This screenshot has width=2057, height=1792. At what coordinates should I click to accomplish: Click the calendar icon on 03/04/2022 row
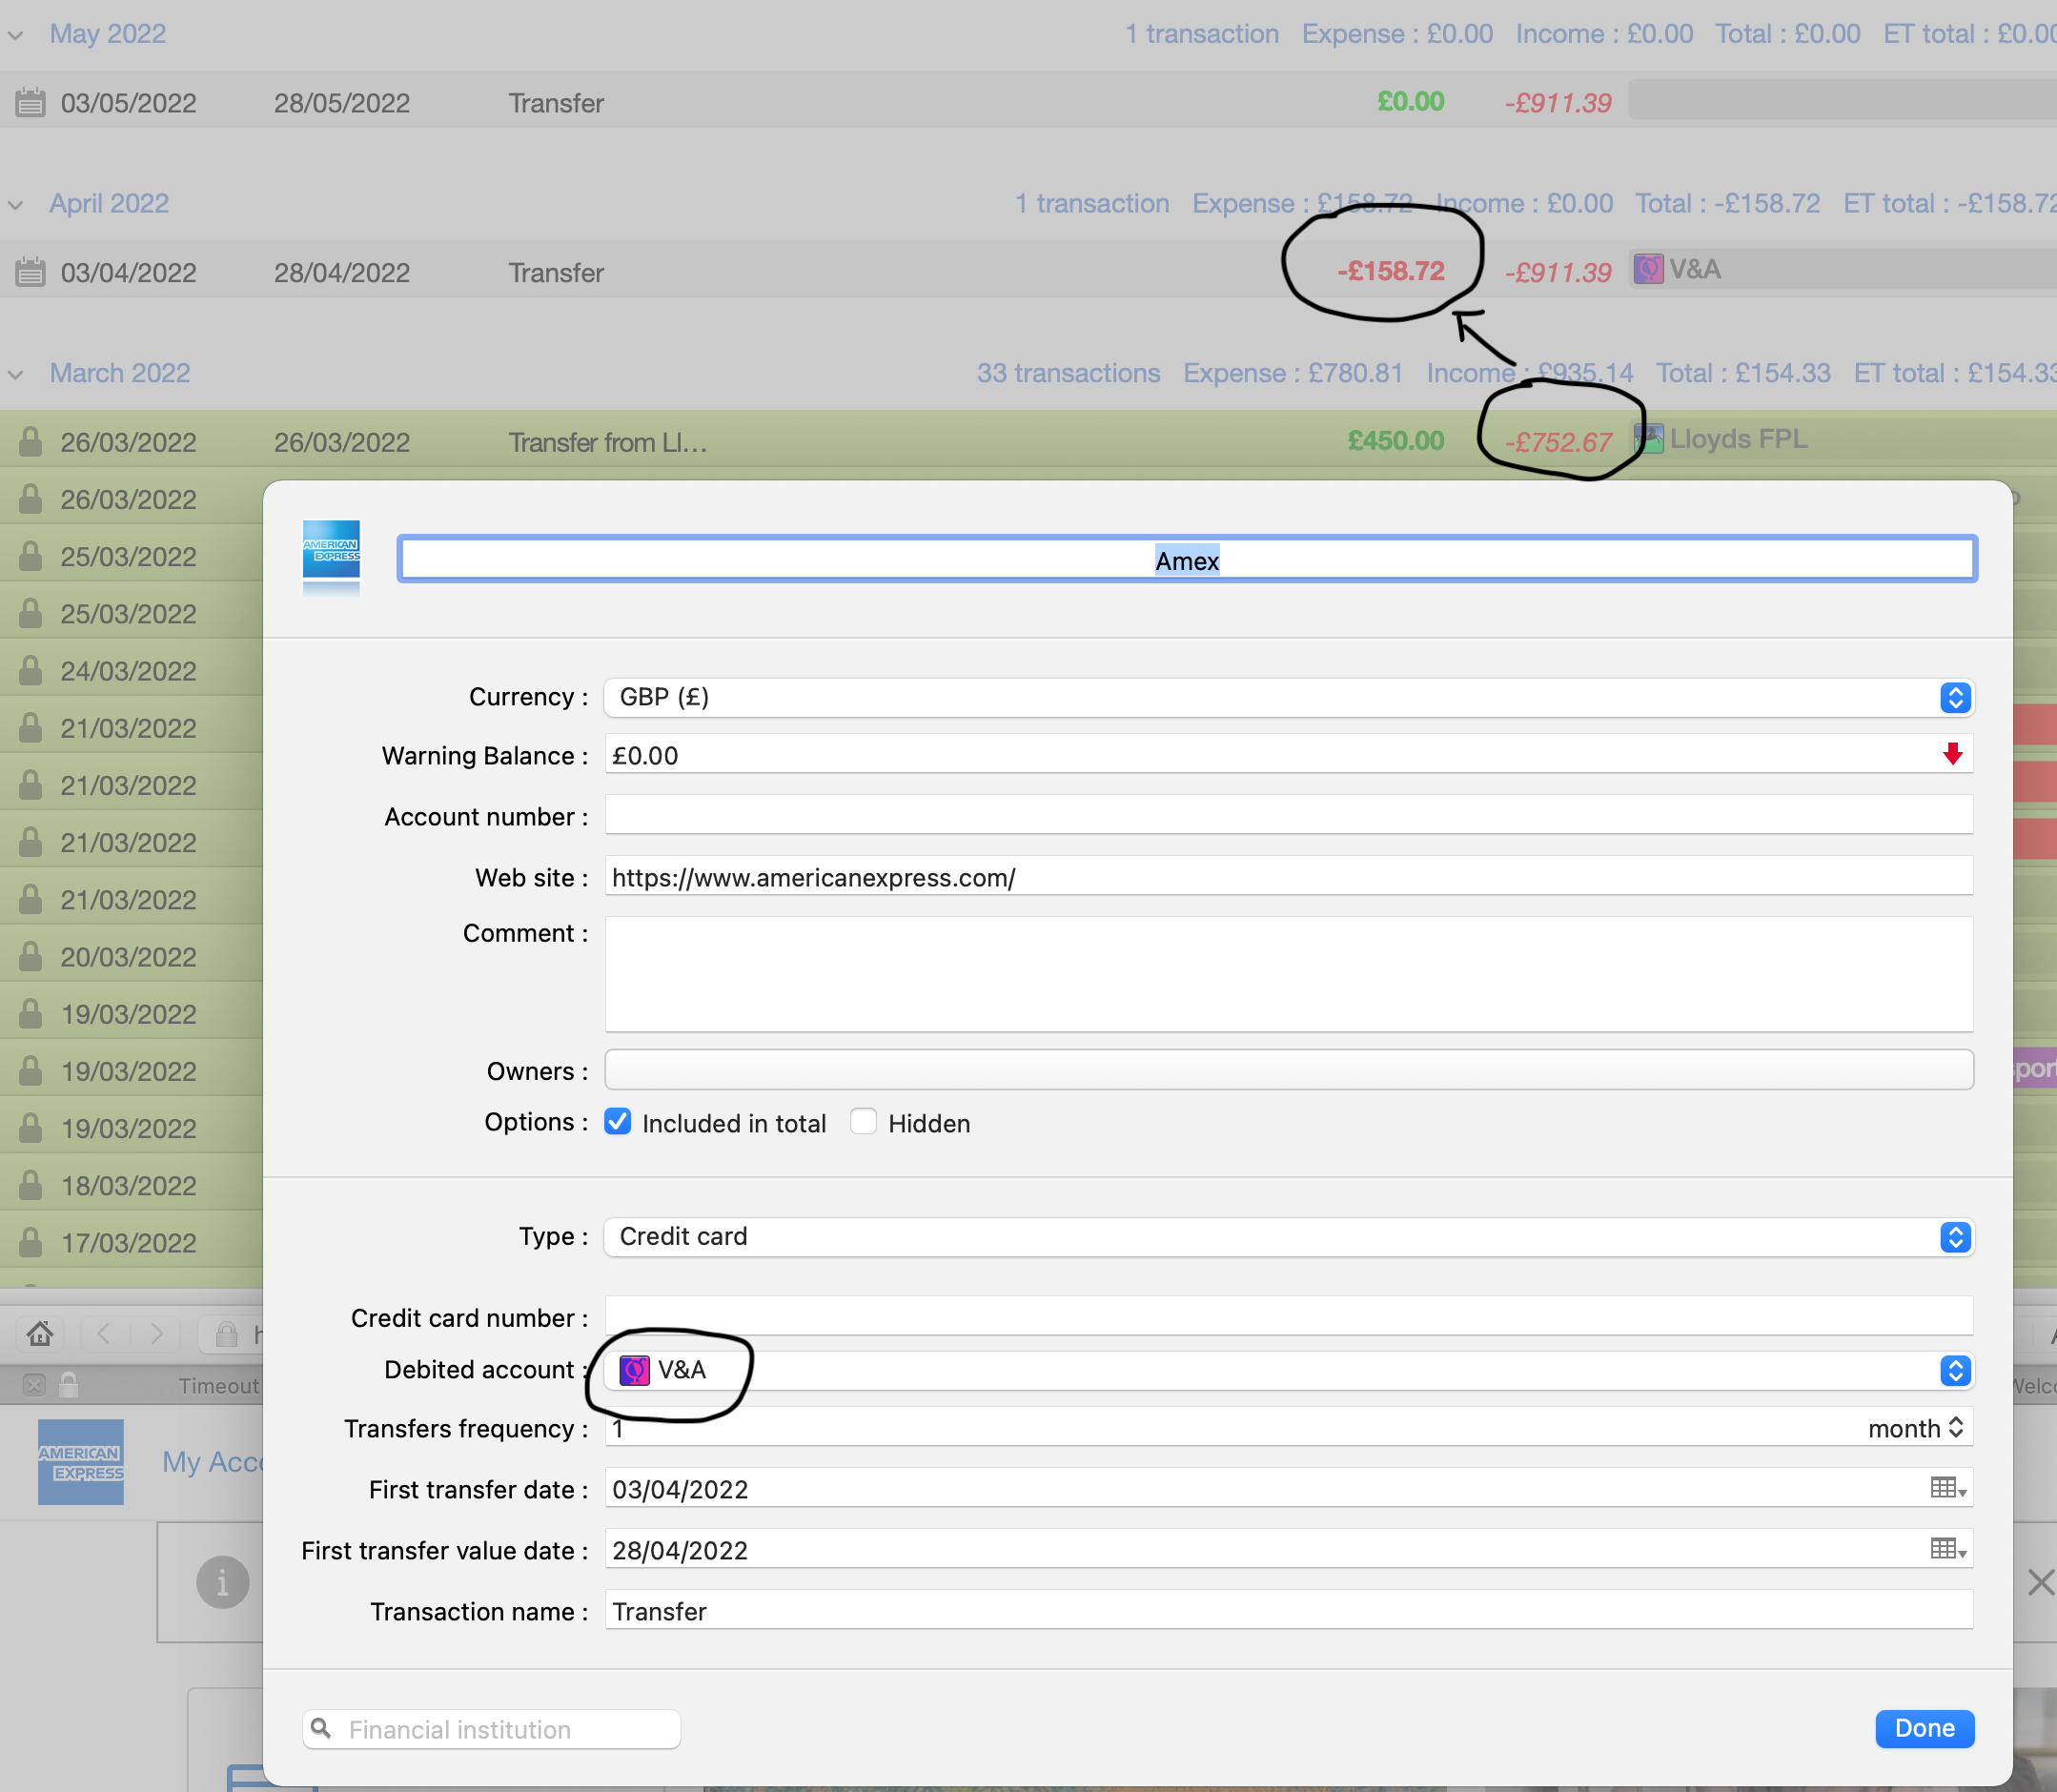[x=30, y=272]
